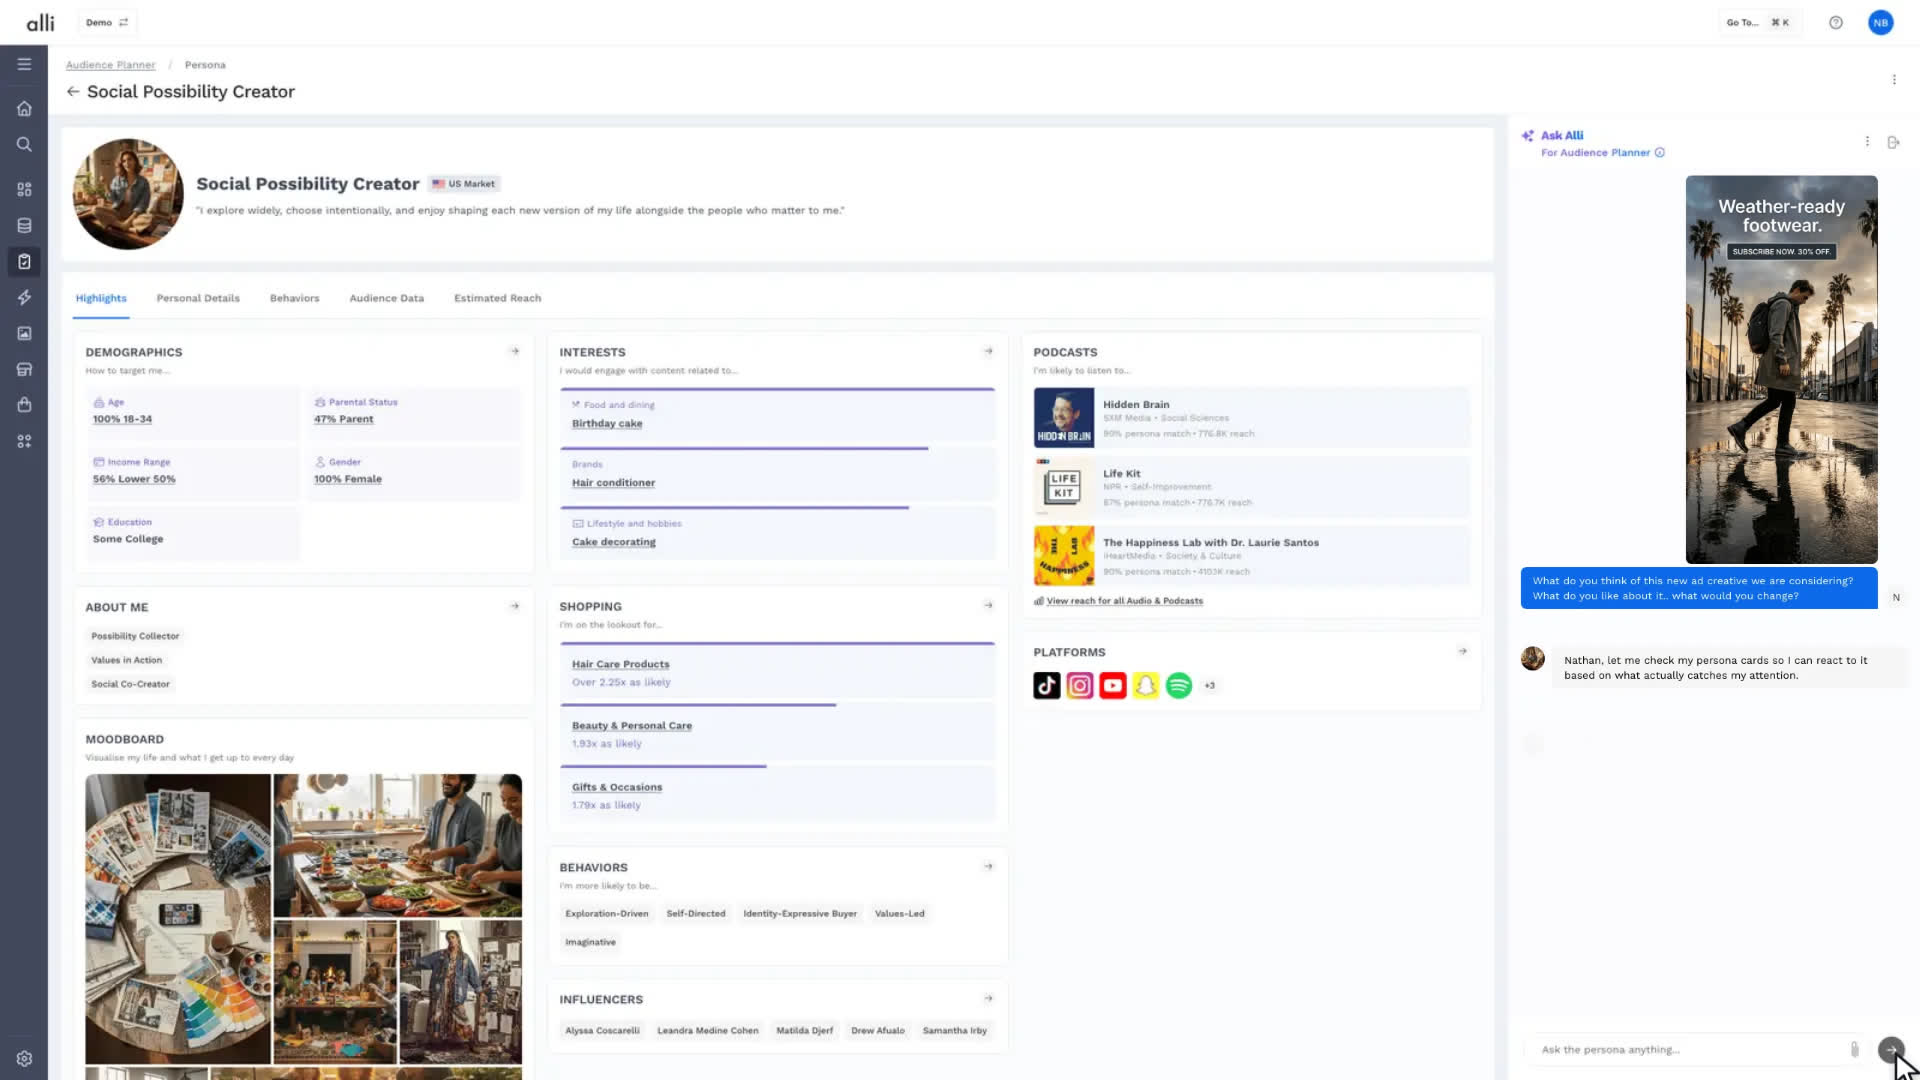
Task: Expand the Demographics card arrow
Action: 515,351
